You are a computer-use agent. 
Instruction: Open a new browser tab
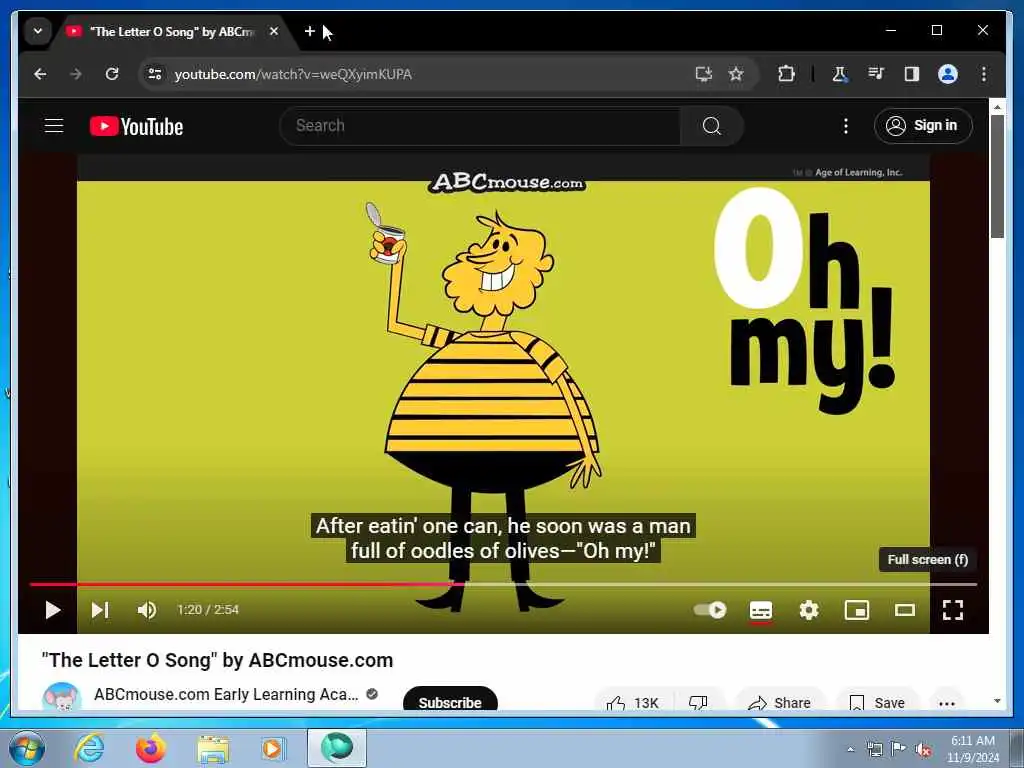tap(310, 31)
